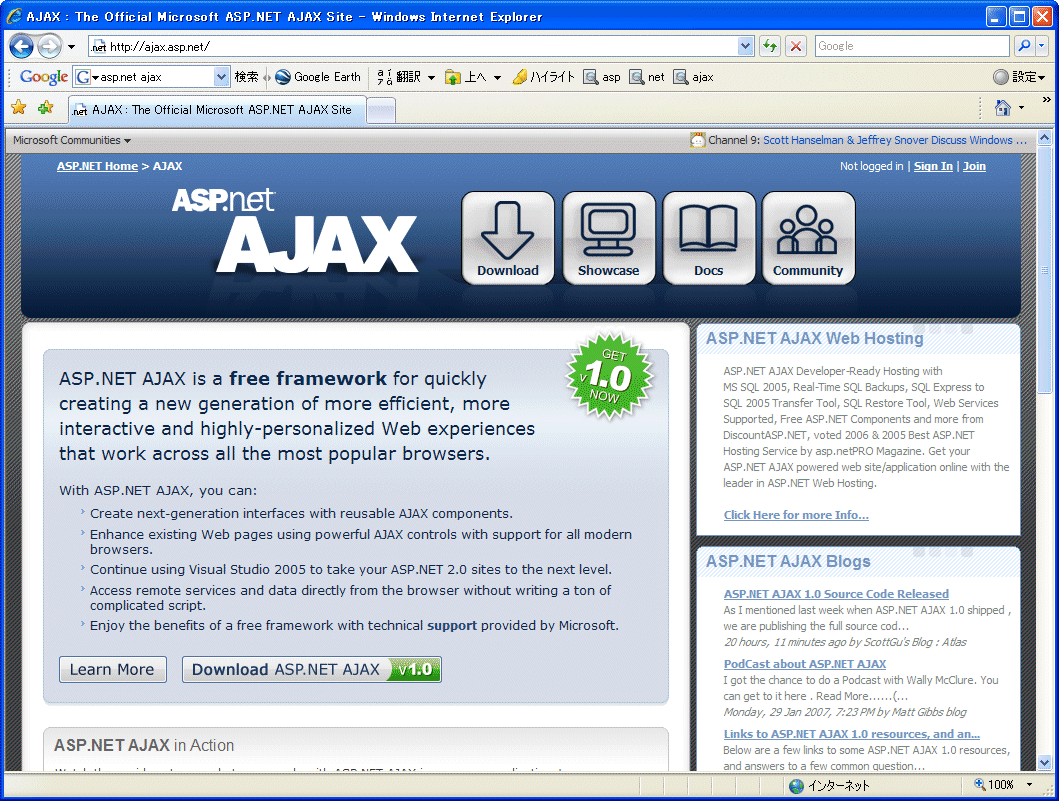This screenshot has width=1059, height=801.
Task: Open the 翻訳 dropdown arrow
Action: 431,78
